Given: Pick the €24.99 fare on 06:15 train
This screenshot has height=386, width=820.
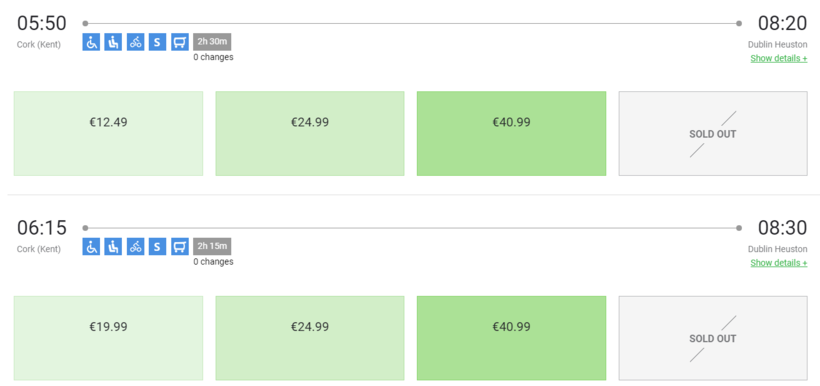Looking at the screenshot, I should [x=310, y=338].
